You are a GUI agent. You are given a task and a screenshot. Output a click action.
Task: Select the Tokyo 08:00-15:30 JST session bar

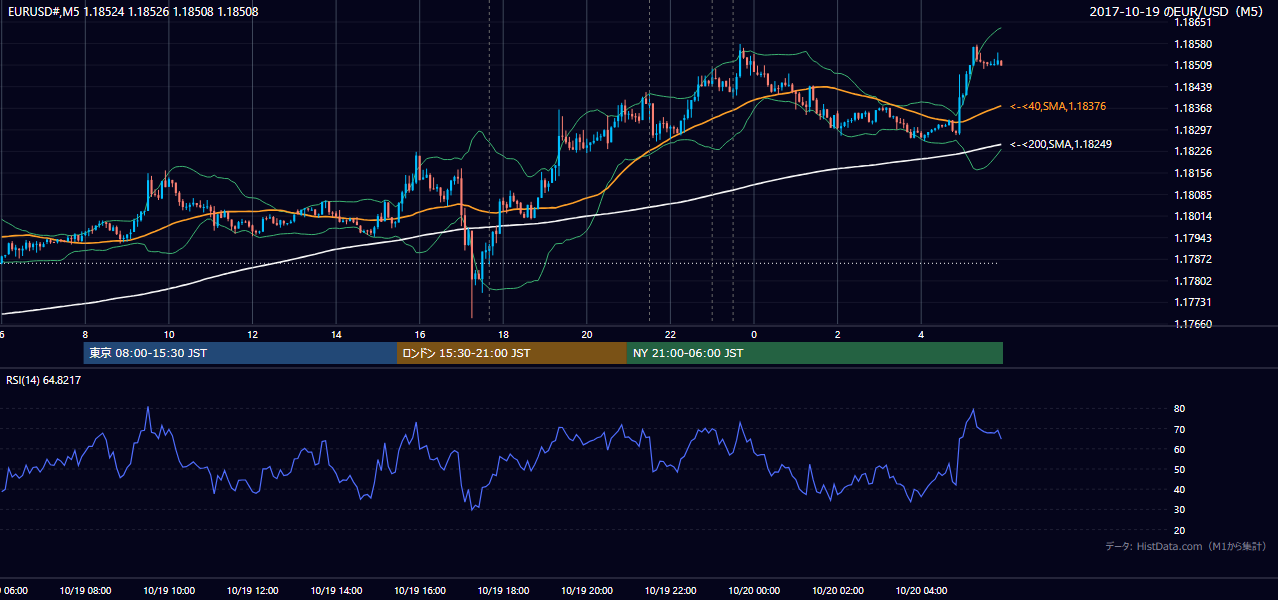[x=240, y=353]
